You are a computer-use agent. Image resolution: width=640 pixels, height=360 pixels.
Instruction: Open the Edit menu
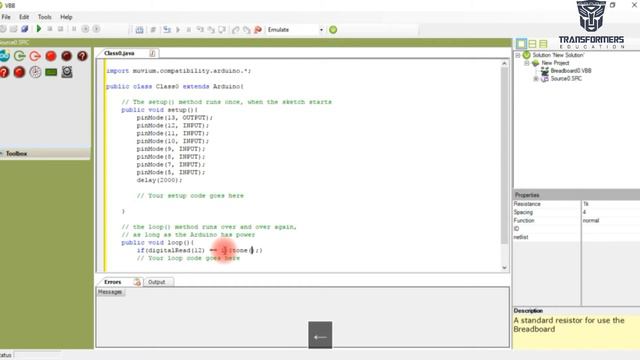(24, 17)
